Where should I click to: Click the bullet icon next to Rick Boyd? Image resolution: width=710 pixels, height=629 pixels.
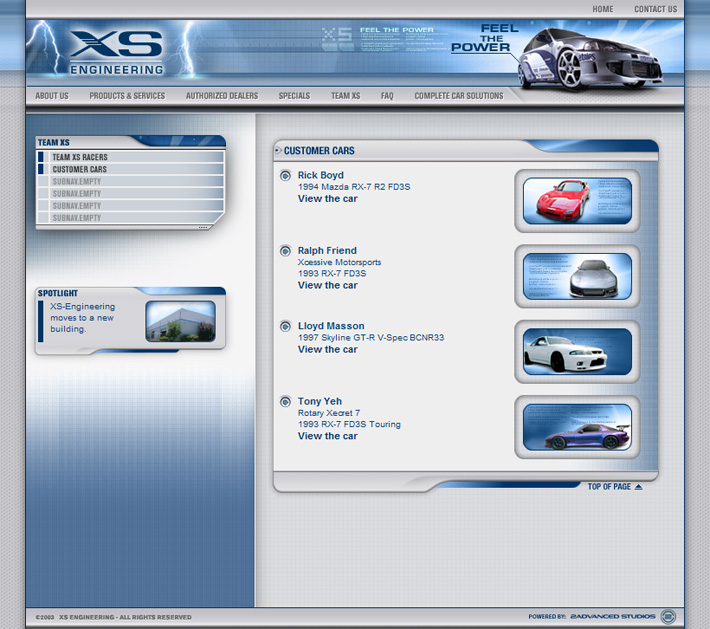tap(285, 175)
